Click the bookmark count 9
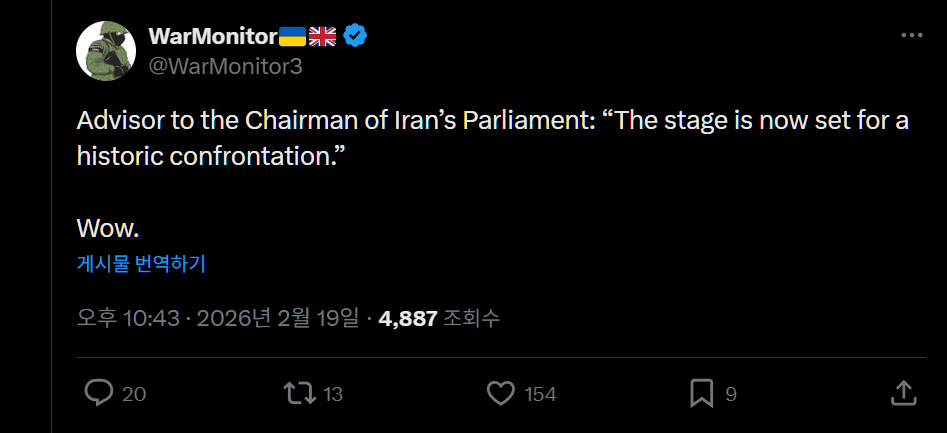The height and width of the screenshot is (433, 947). click(x=731, y=394)
